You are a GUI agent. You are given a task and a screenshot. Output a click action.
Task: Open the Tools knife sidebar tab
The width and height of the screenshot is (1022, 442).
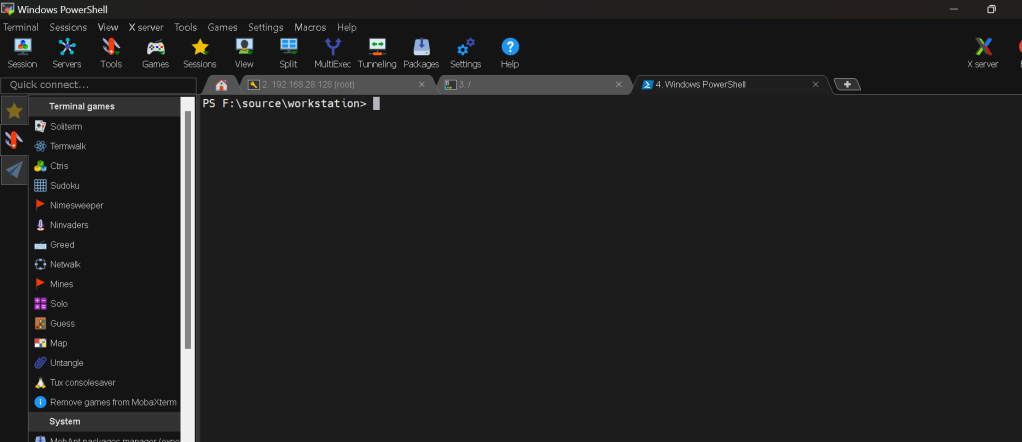coord(14,140)
